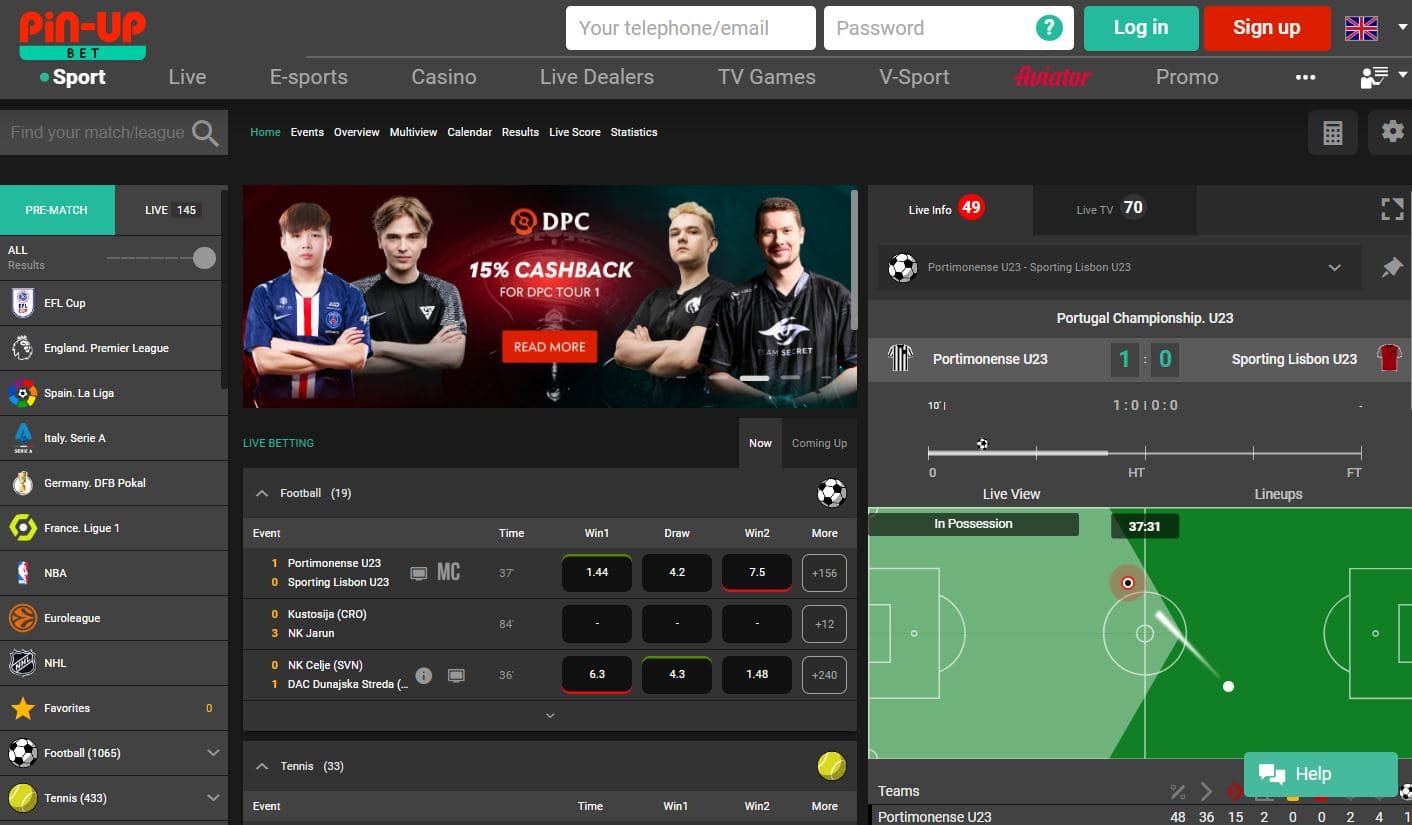Switch to the Live Info tab
Viewport: 1412px width, 825px height.
coord(950,209)
